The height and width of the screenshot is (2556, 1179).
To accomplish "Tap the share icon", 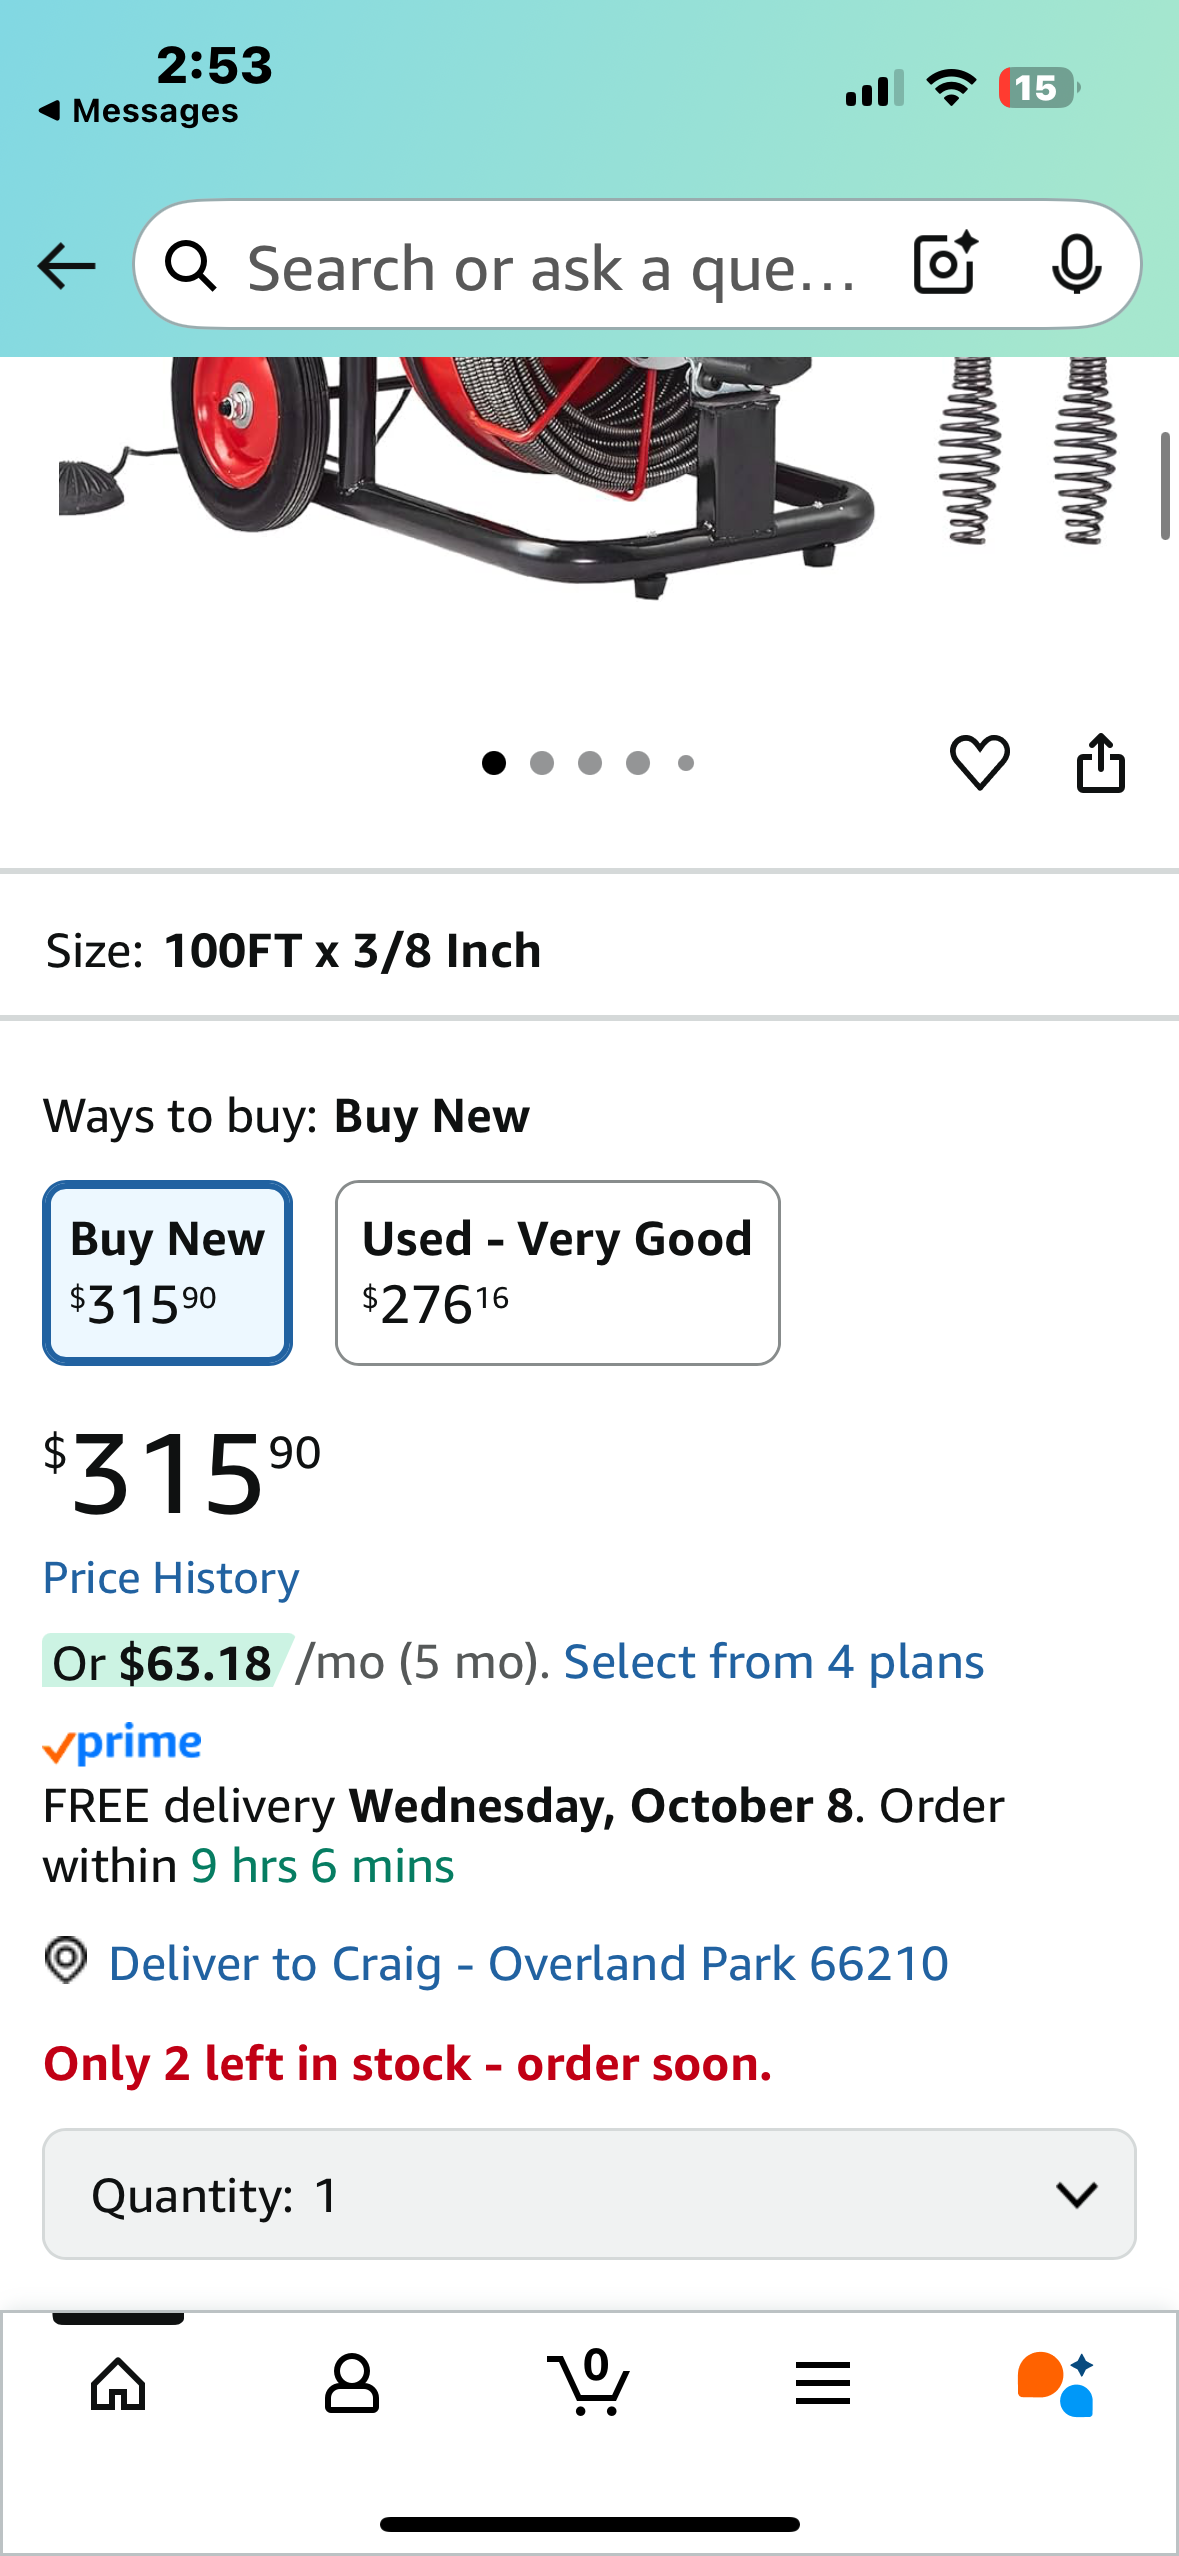I will click(x=1100, y=763).
